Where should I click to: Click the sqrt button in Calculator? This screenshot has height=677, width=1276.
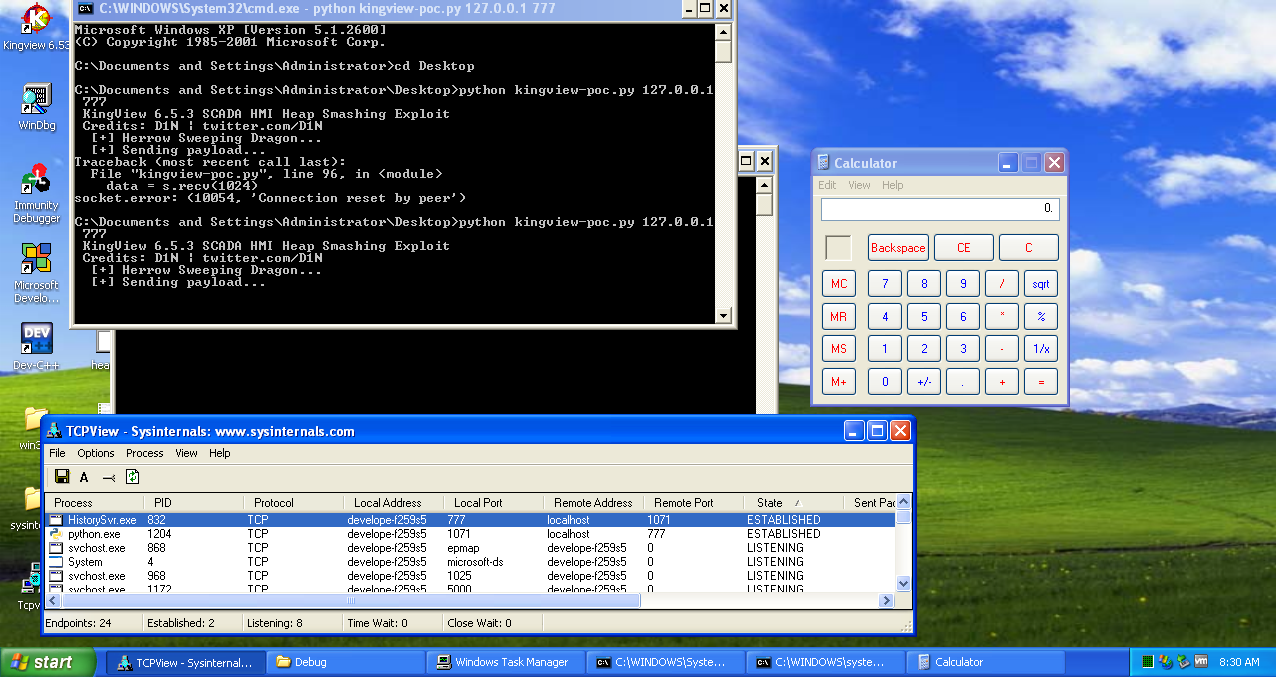[1041, 284]
